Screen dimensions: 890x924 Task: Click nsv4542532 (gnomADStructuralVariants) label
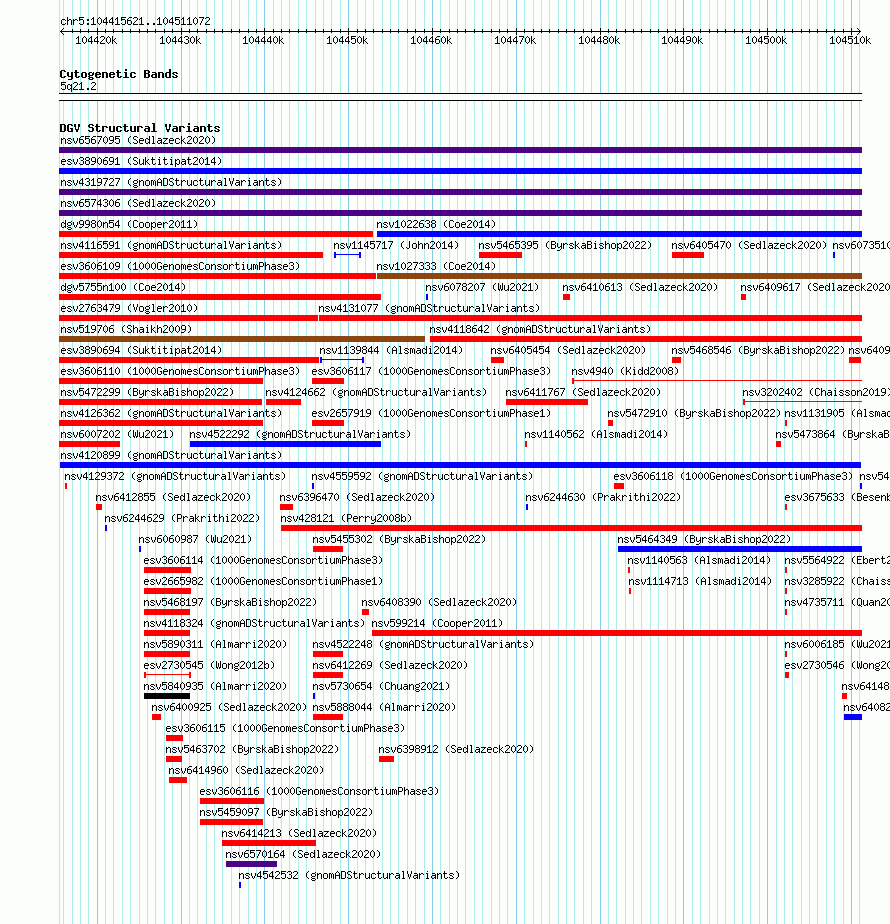click(x=349, y=876)
